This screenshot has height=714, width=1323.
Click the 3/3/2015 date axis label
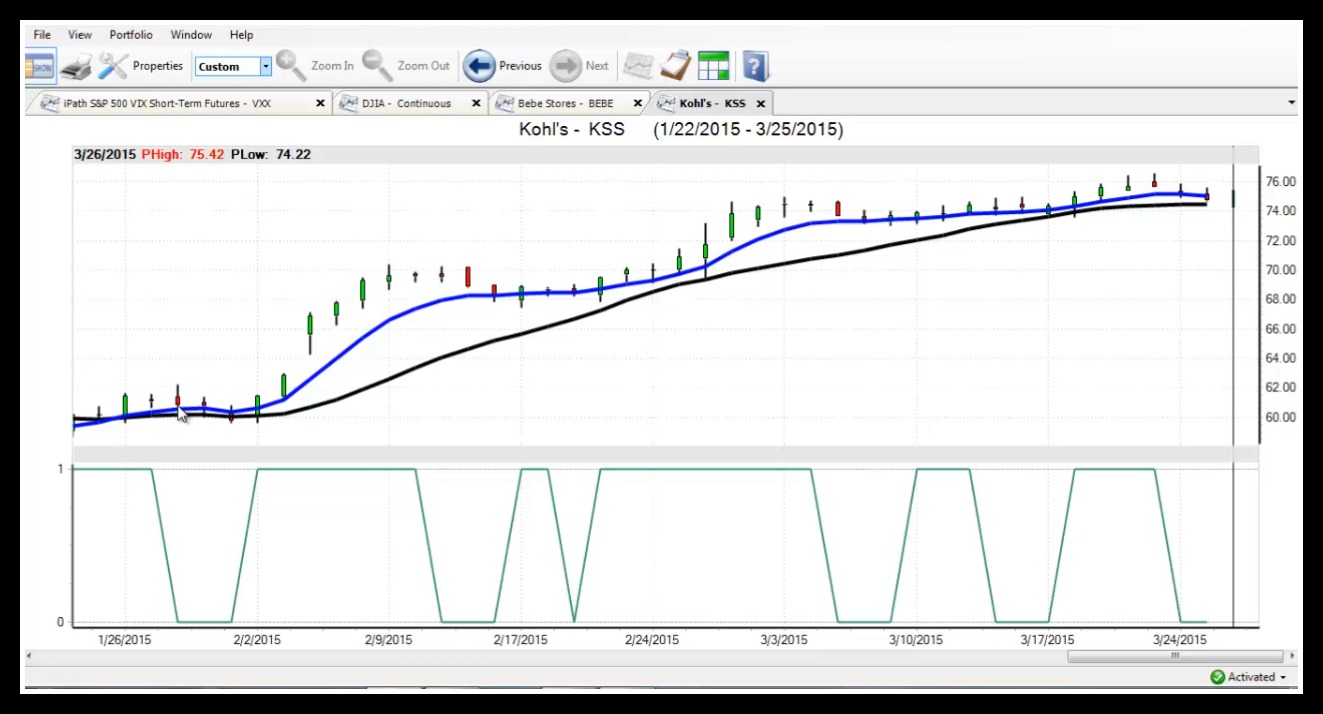point(784,640)
